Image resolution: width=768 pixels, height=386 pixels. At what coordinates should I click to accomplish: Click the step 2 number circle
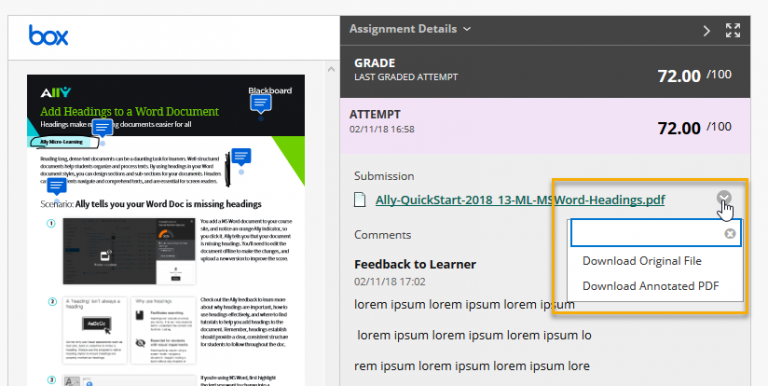pyautogui.click(x=52, y=301)
